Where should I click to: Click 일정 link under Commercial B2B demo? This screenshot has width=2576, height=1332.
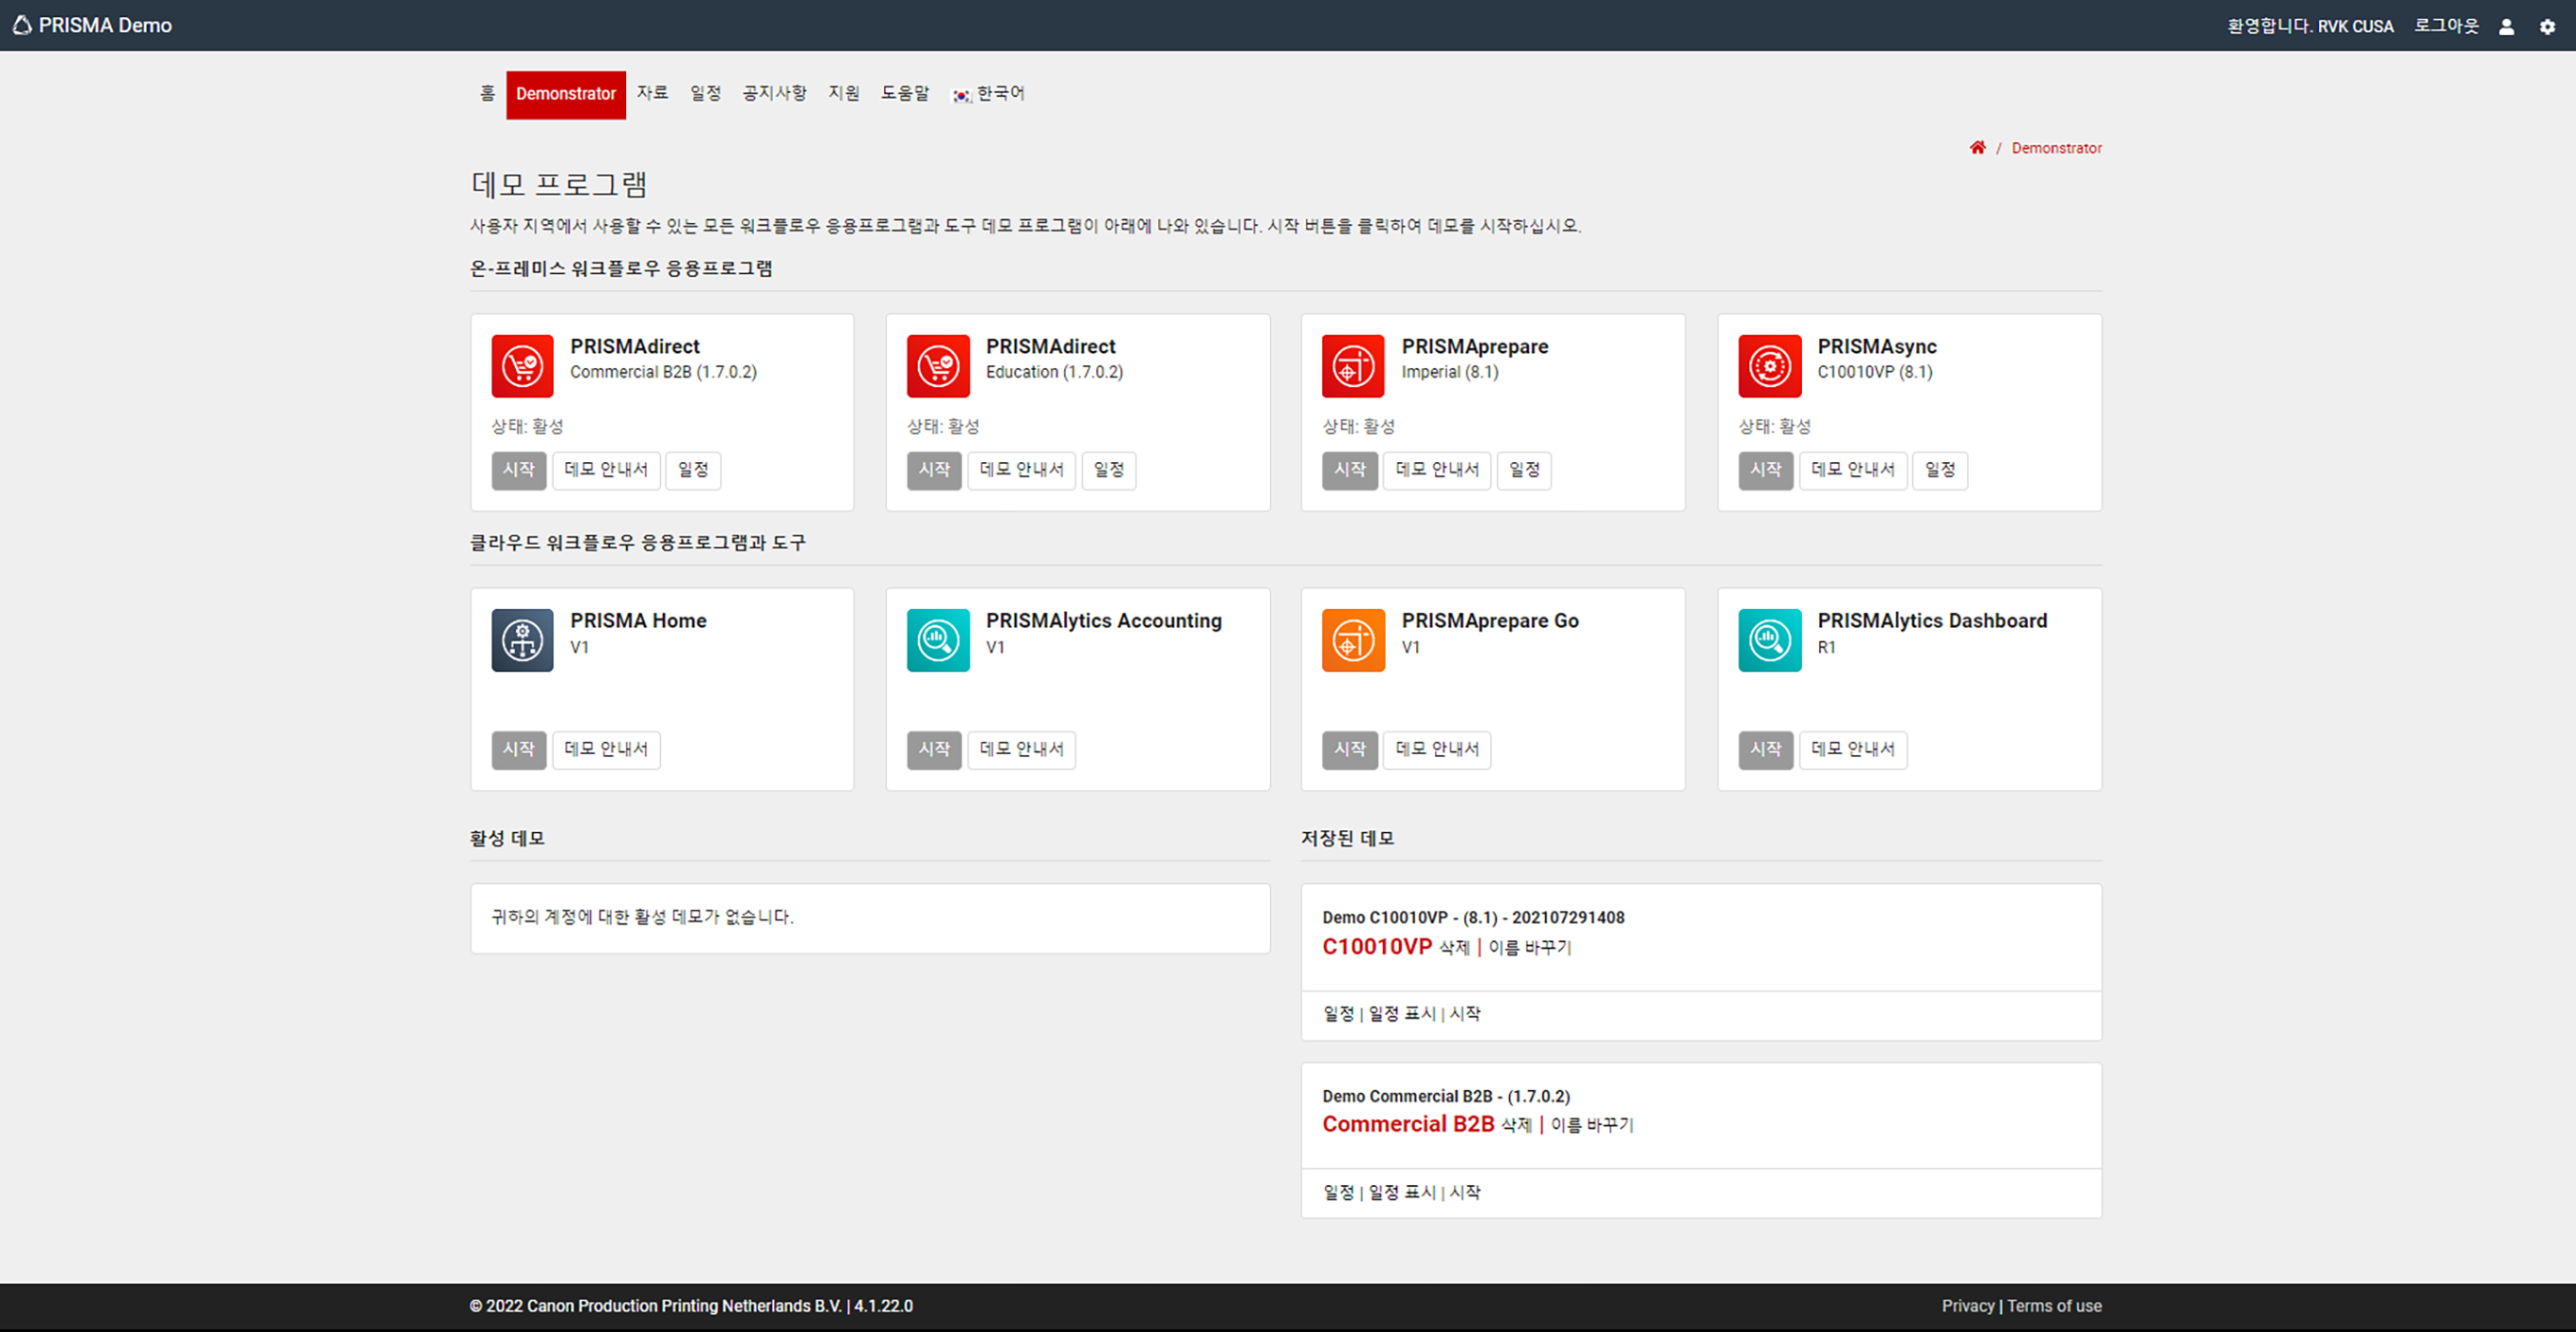click(1338, 1193)
